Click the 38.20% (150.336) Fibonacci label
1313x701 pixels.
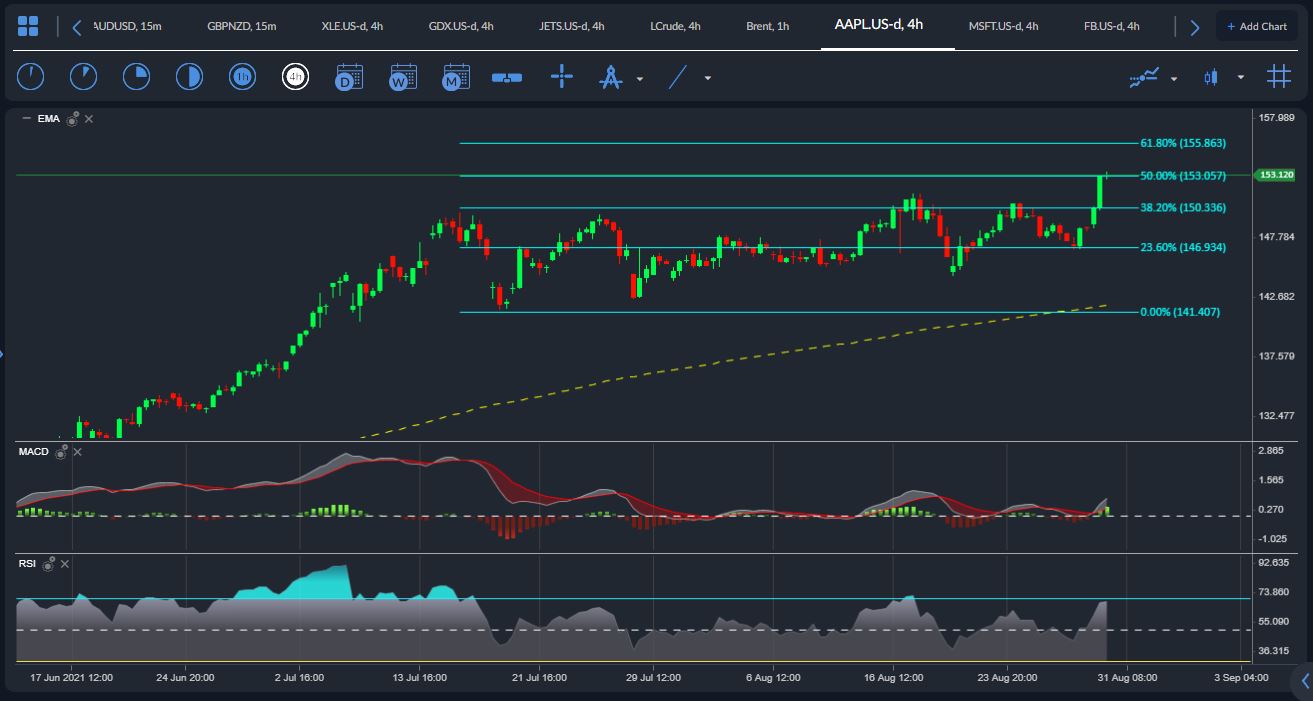pyautogui.click(x=1183, y=208)
